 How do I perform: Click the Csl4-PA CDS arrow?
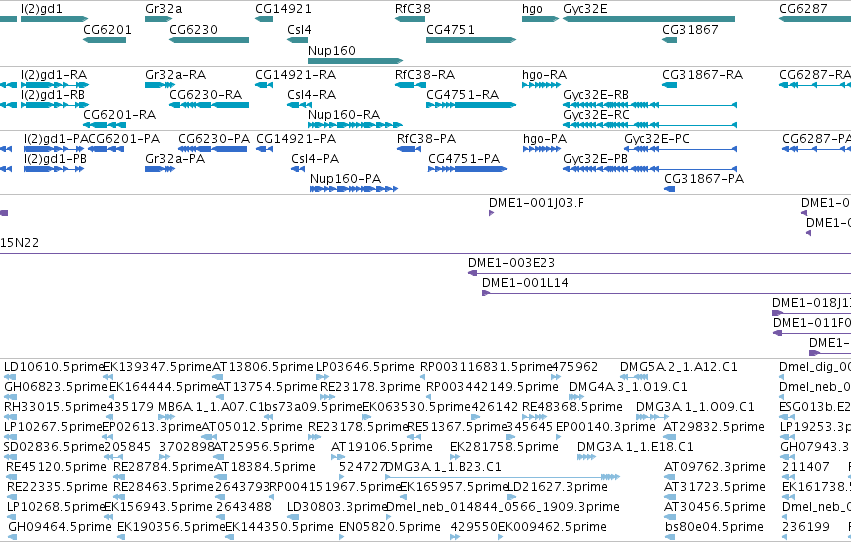click(x=298, y=169)
